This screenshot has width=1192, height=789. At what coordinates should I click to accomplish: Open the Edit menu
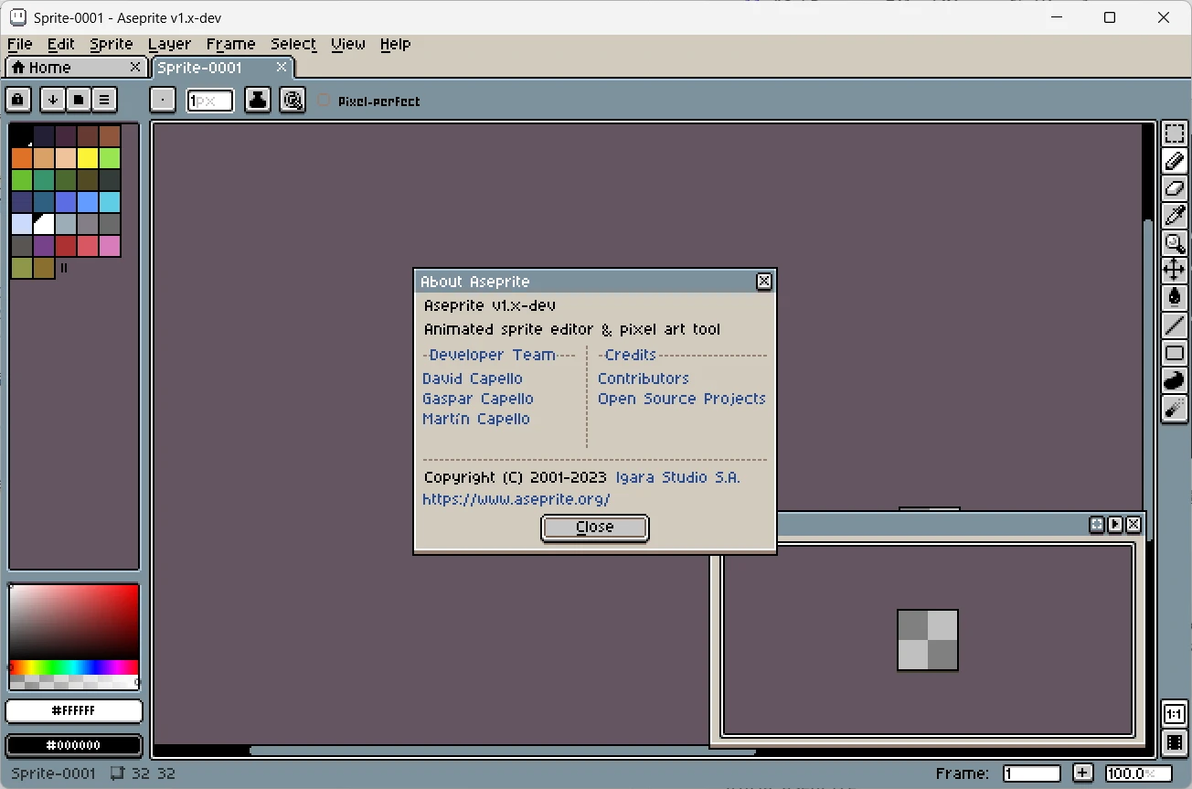pos(61,44)
